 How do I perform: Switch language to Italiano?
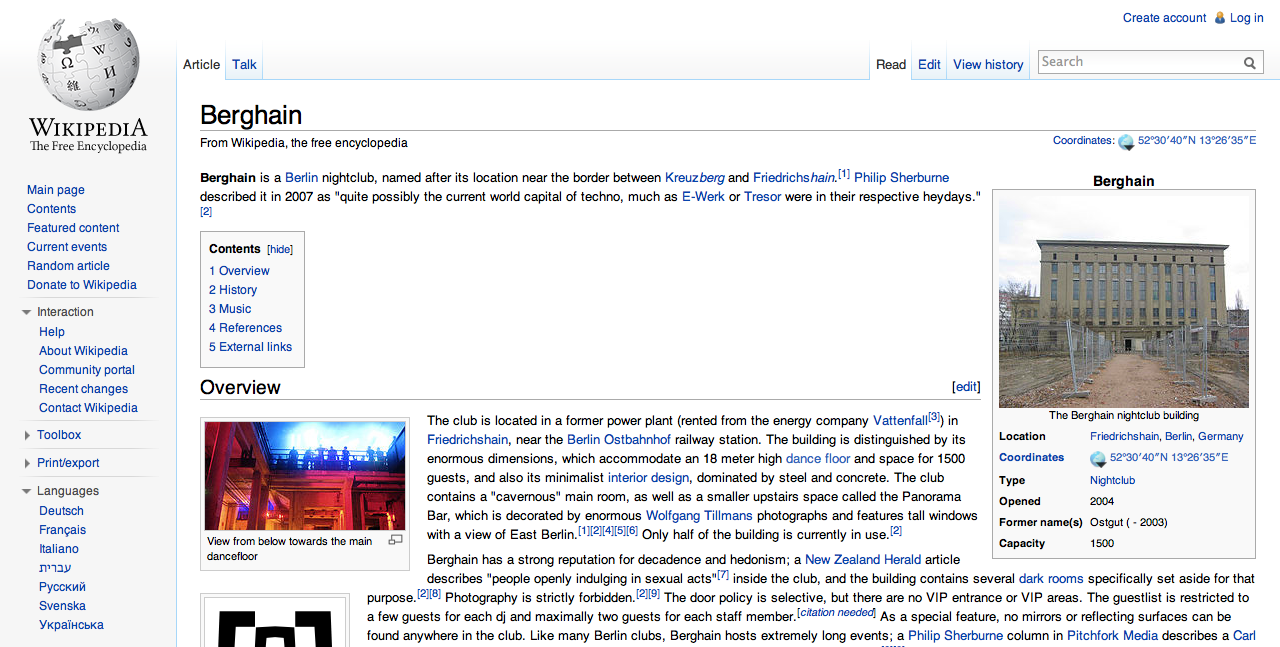pyautogui.click(x=58, y=549)
